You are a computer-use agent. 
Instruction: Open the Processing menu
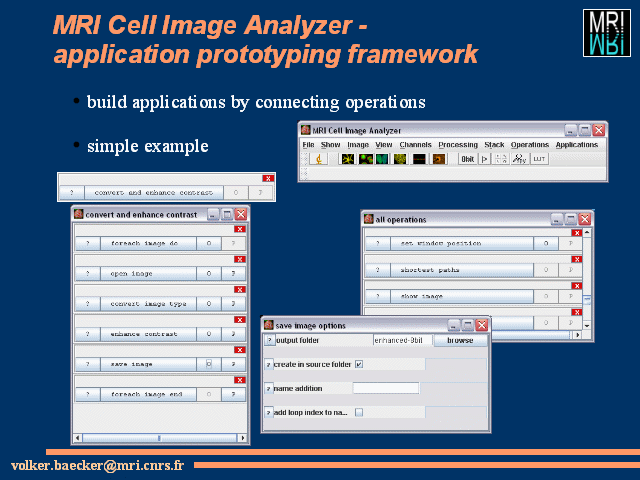coord(458,145)
